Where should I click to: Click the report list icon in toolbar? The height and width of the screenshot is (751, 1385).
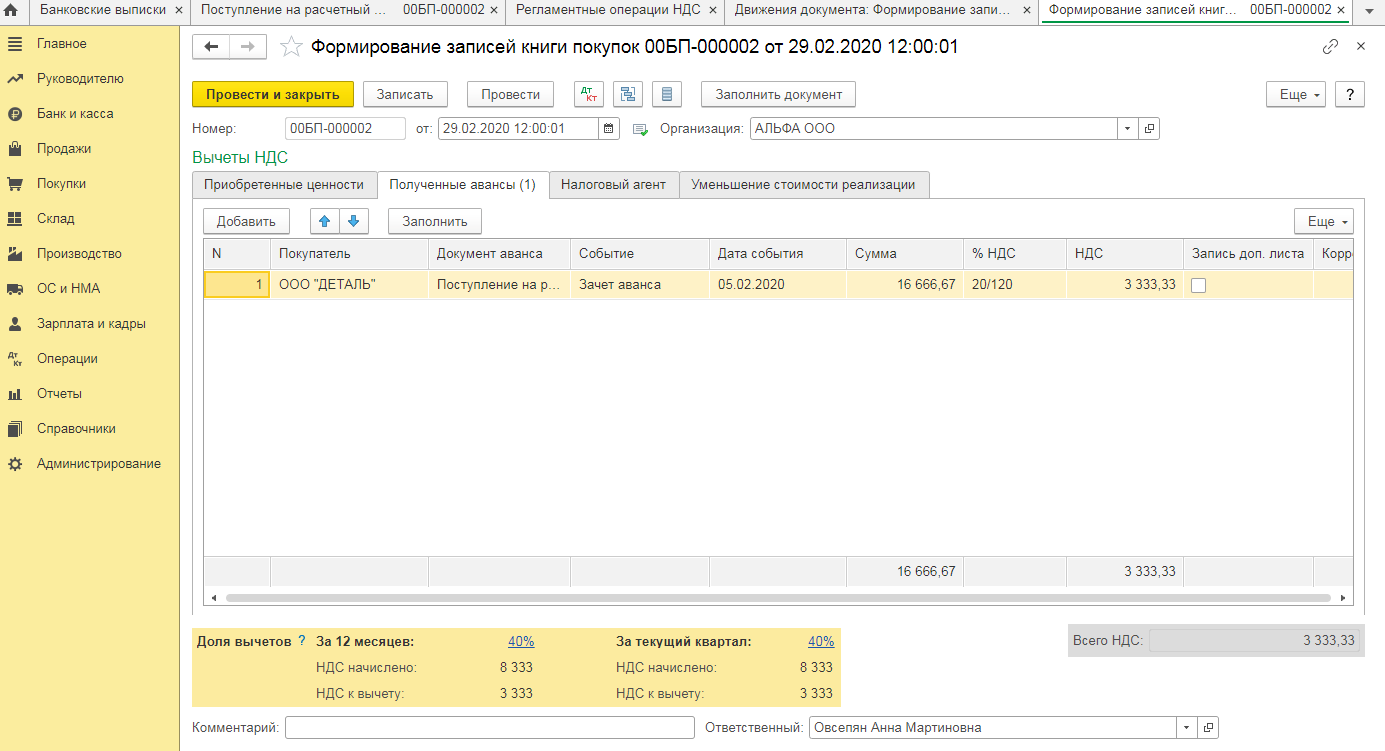pos(667,94)
